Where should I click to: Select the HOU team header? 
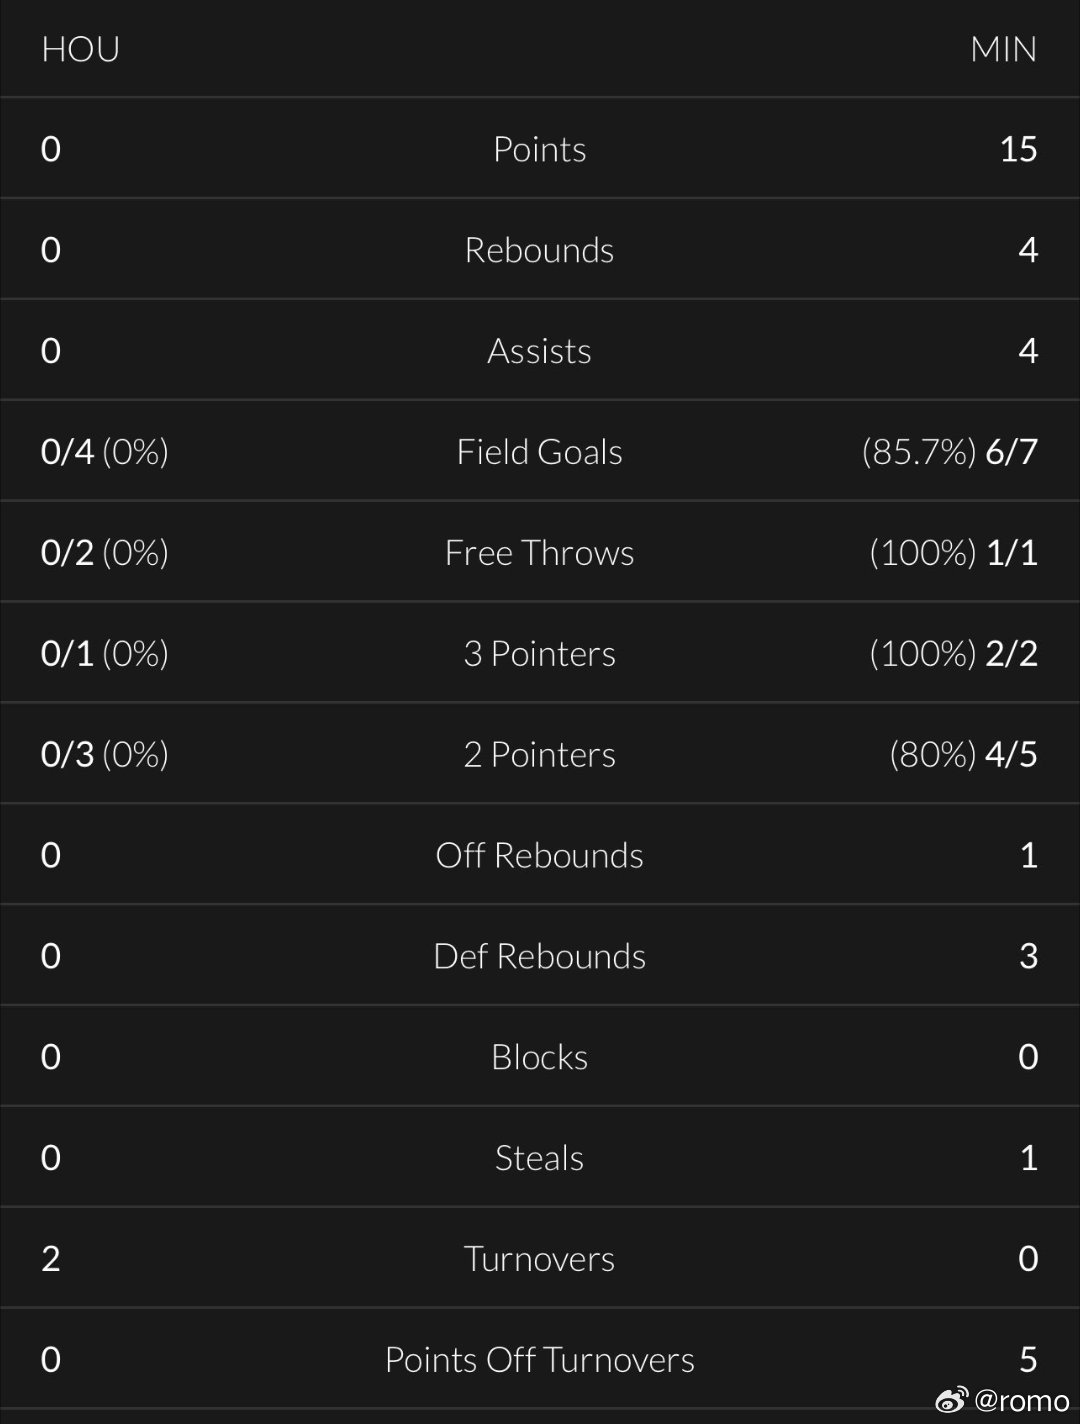pyautogui.click(x=80, y=49)
